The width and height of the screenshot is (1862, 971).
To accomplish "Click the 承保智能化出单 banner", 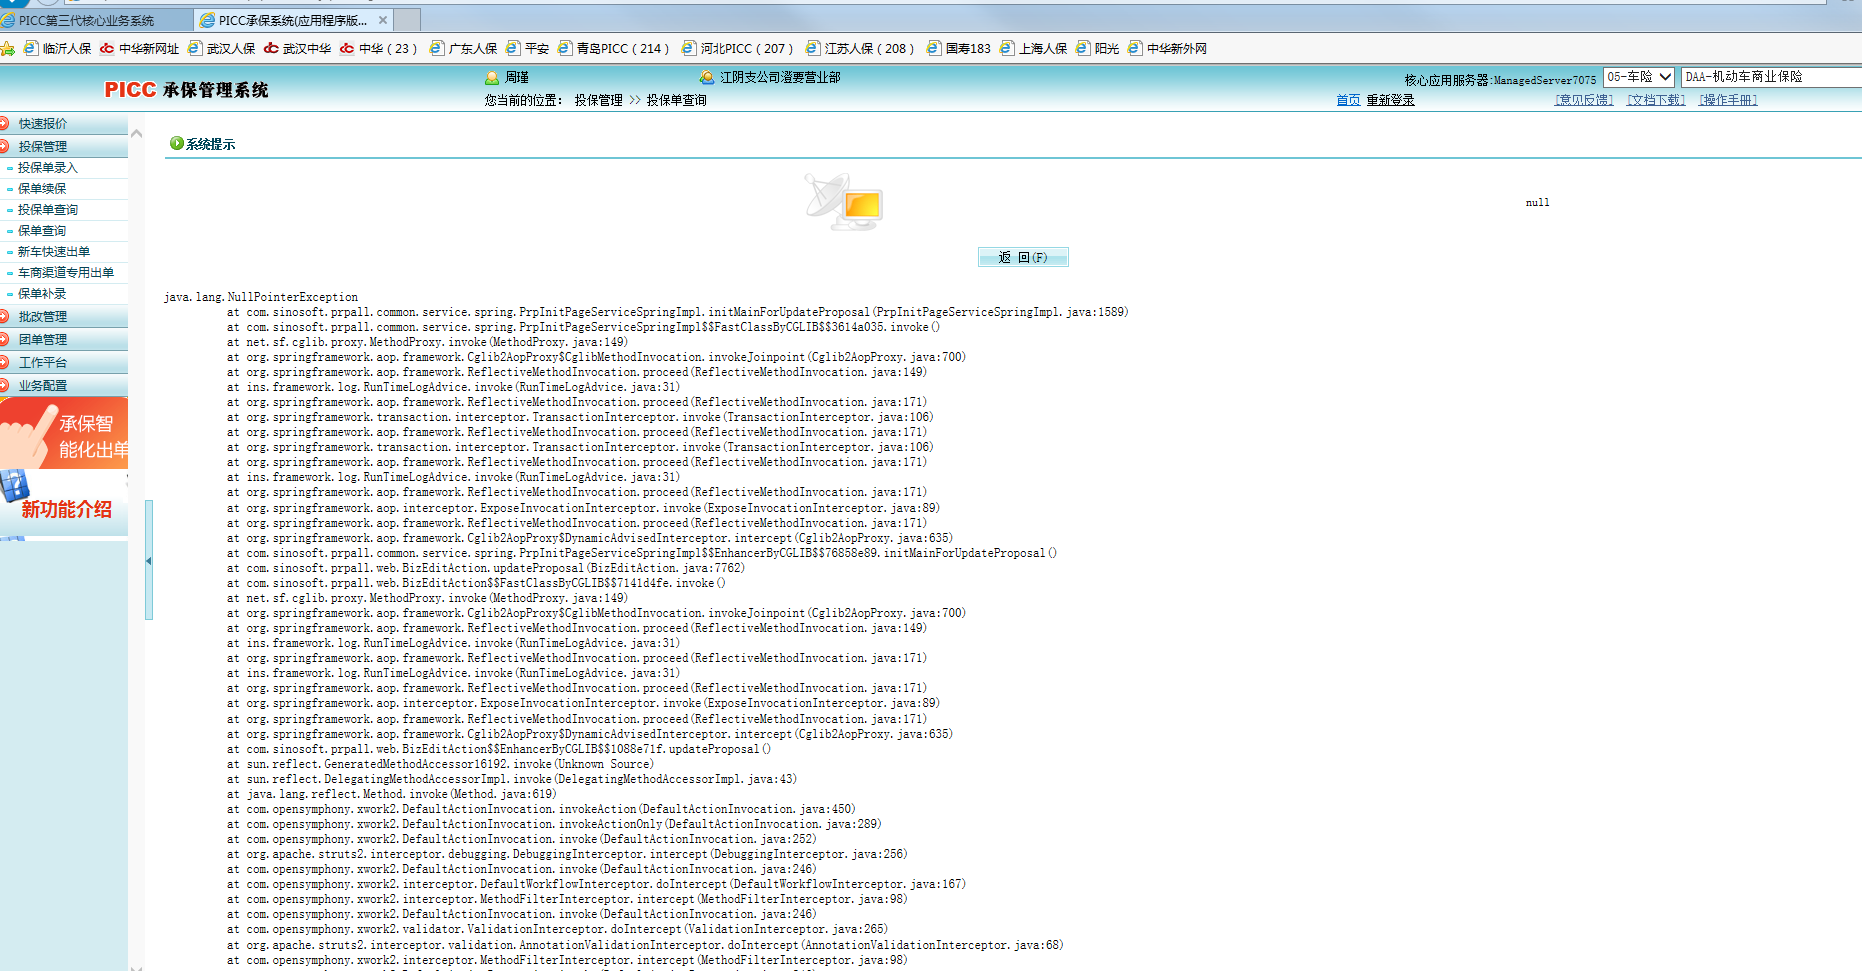I will click(x=64, y=434).
